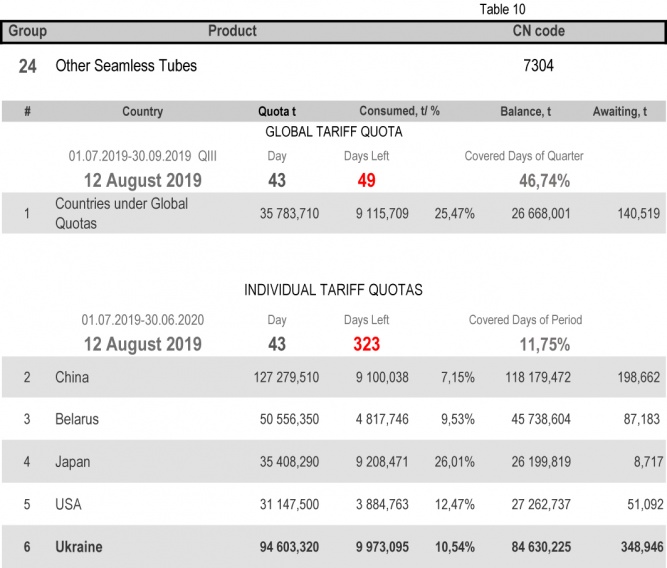
Task: Select the Consumed, t/ % column header
Action: tap(400, 112)
